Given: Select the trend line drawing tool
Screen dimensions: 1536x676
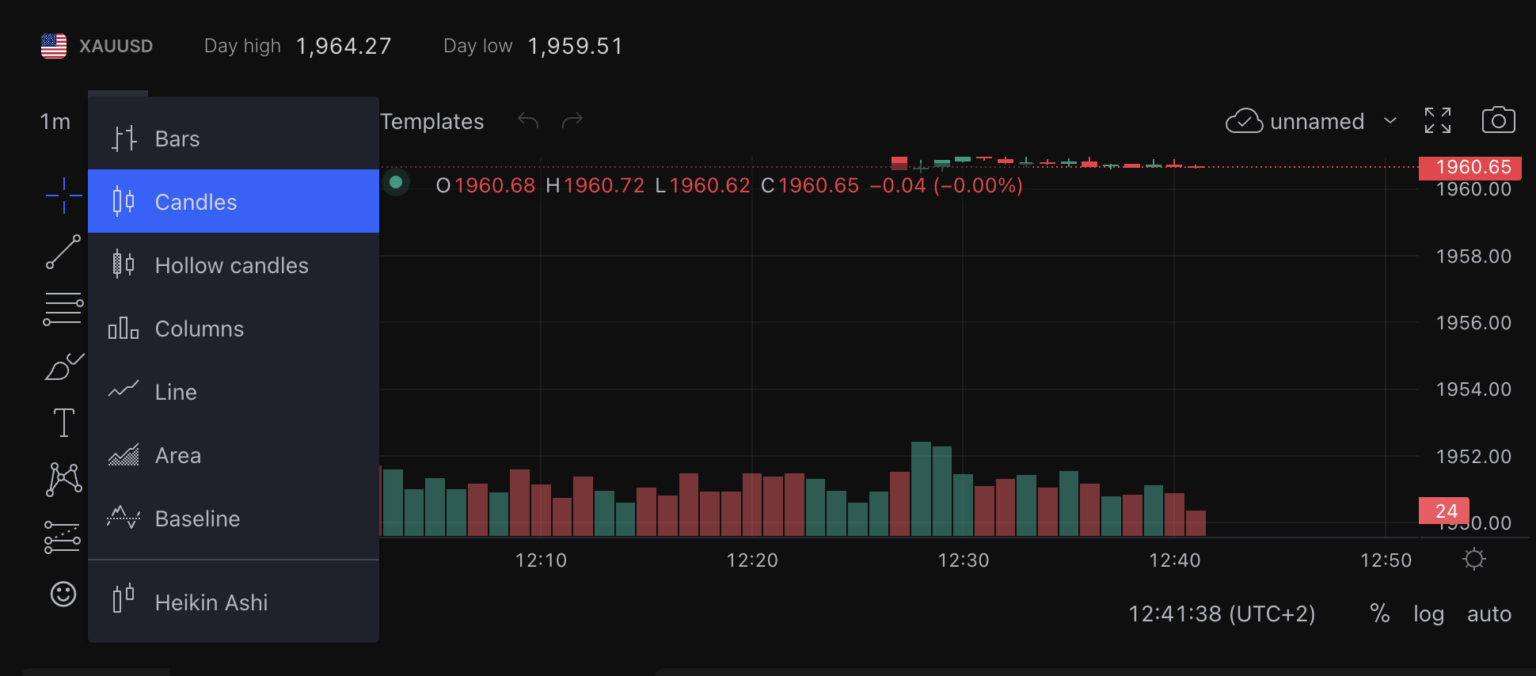Looking at the screenshot, I should point(62,252).
